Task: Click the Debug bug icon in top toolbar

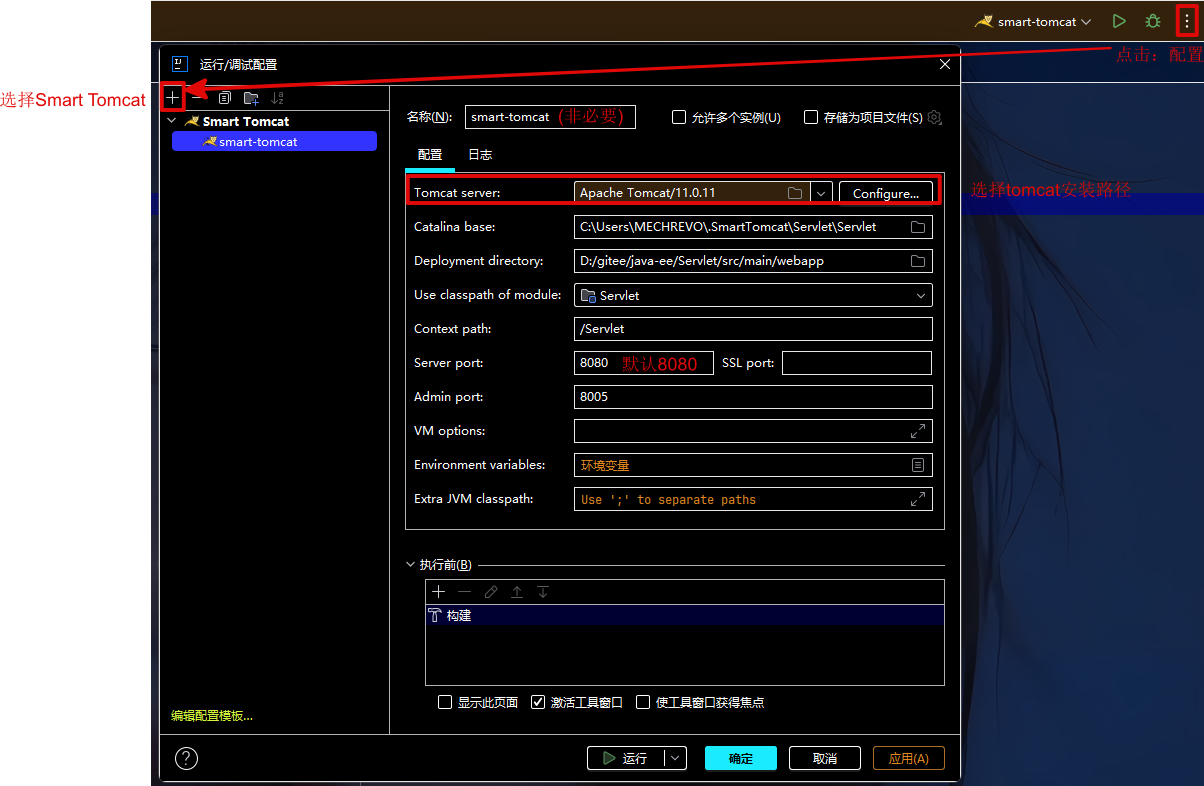Action: point(1153,21)
